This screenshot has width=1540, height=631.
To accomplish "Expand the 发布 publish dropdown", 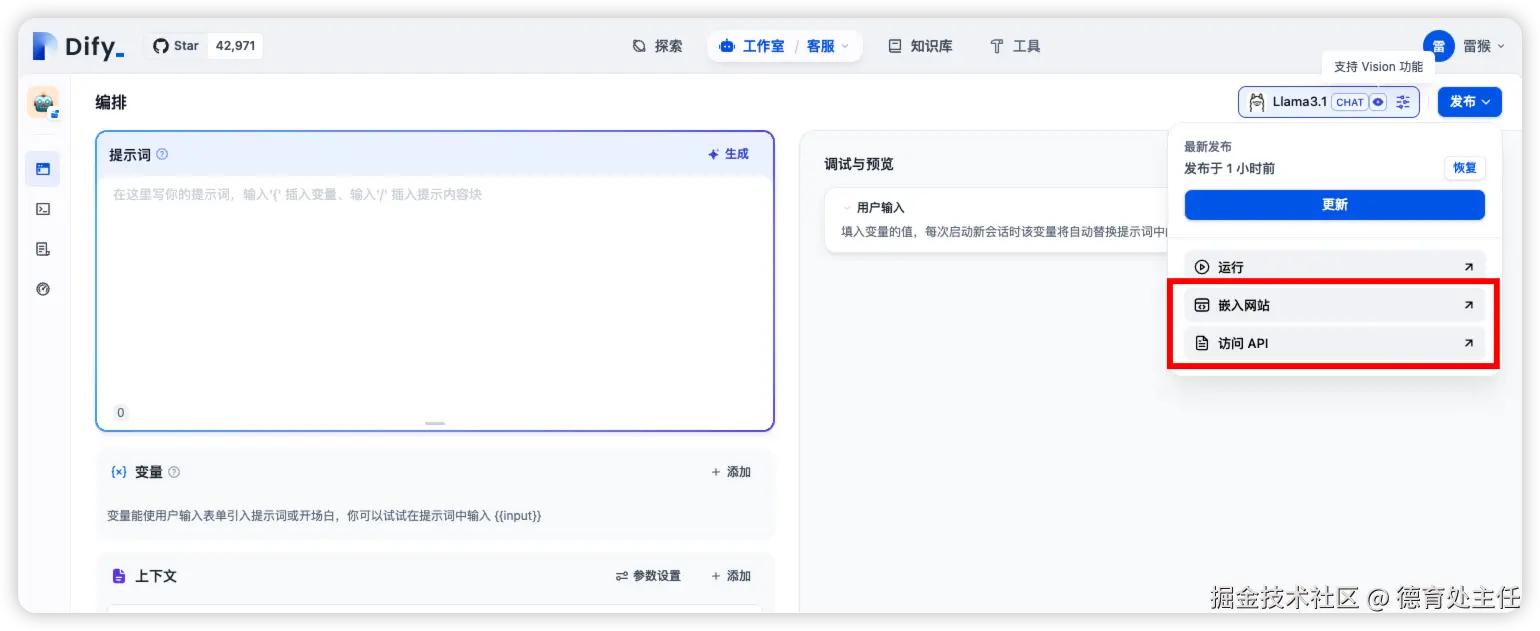I will pyautogui.click(x=1469, y=101).
